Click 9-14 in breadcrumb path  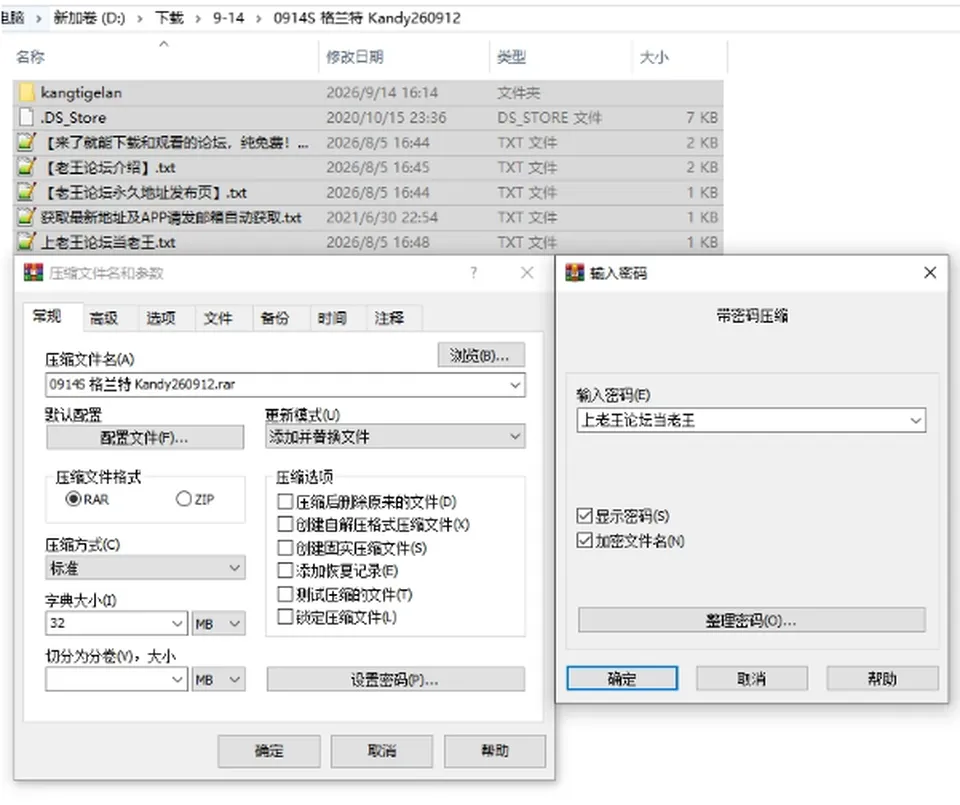point(228,18)
